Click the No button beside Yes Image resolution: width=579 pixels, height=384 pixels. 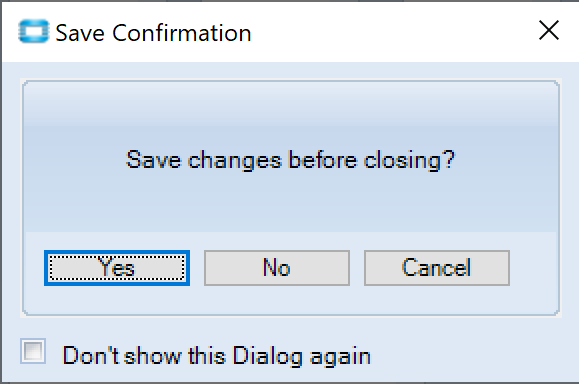(x=277, y=268)
